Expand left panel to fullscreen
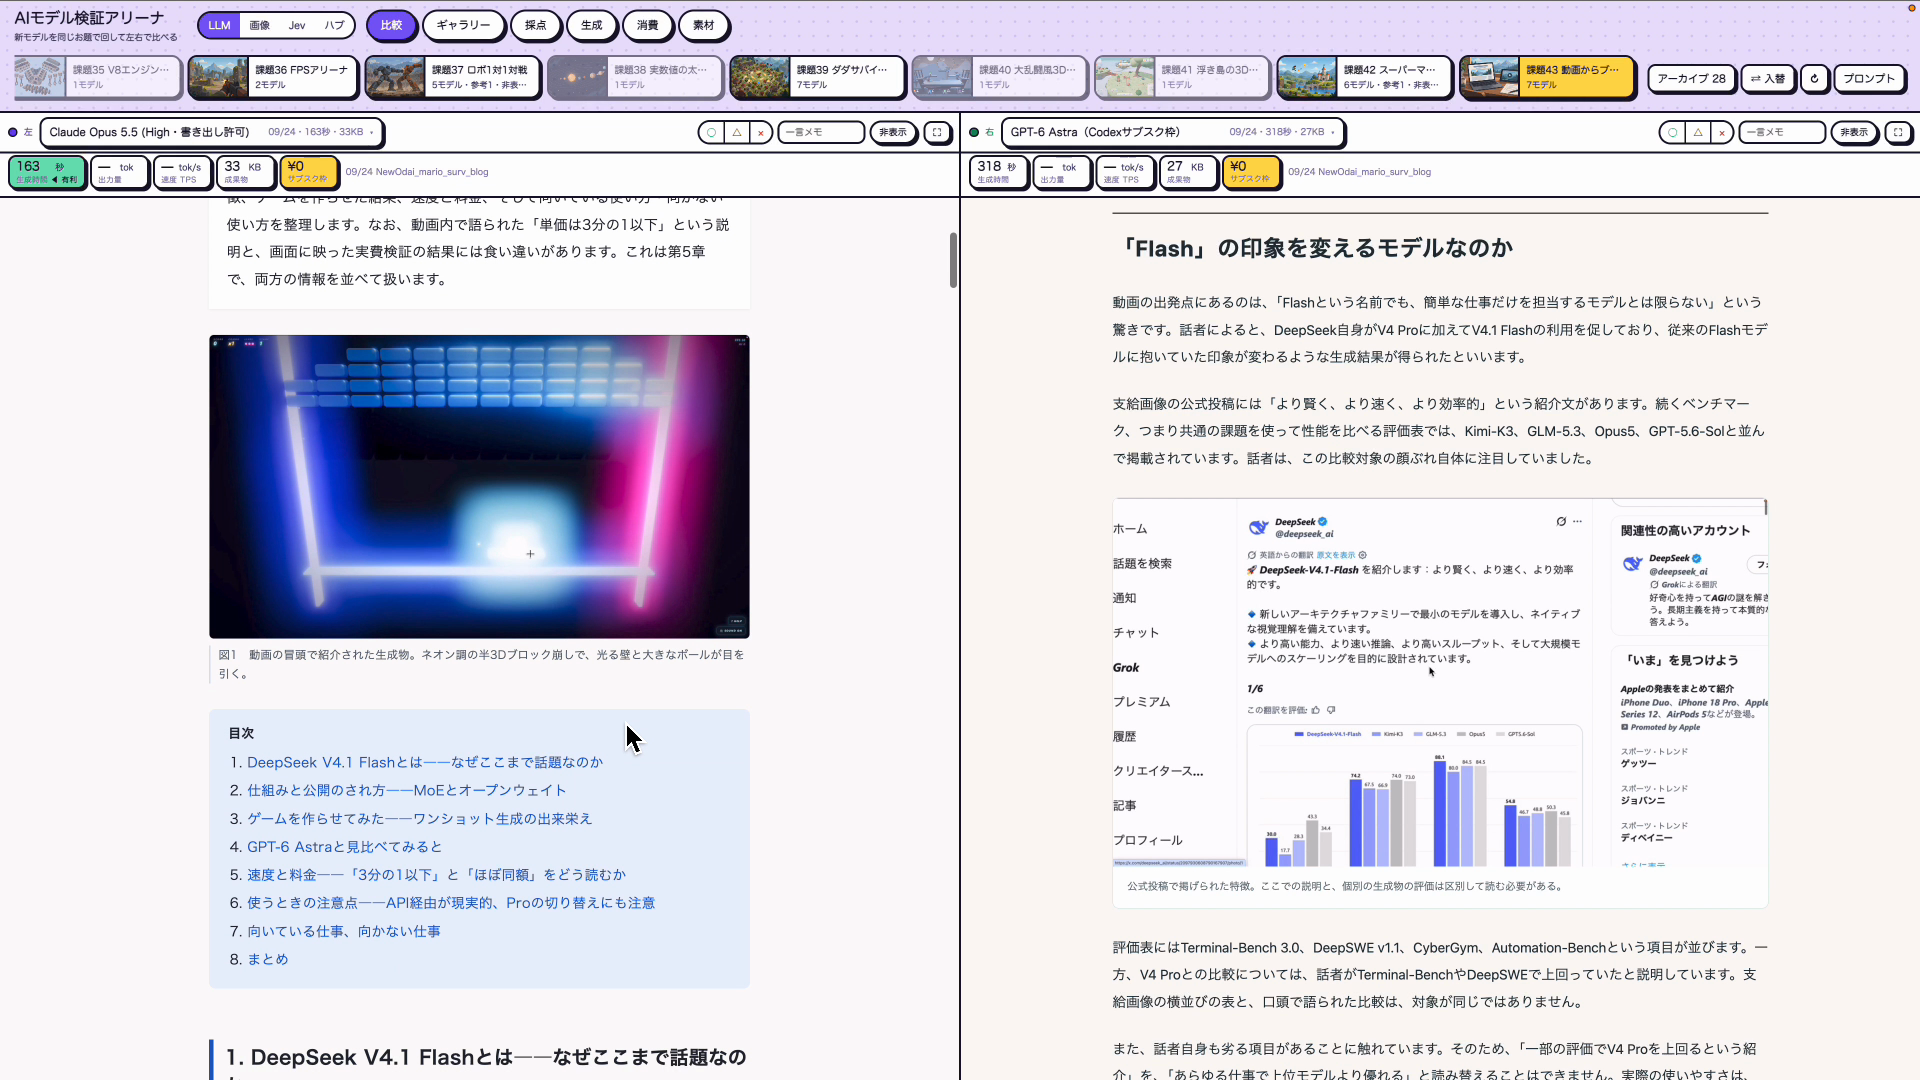The image size is (1920, 1080). (937, 132)
